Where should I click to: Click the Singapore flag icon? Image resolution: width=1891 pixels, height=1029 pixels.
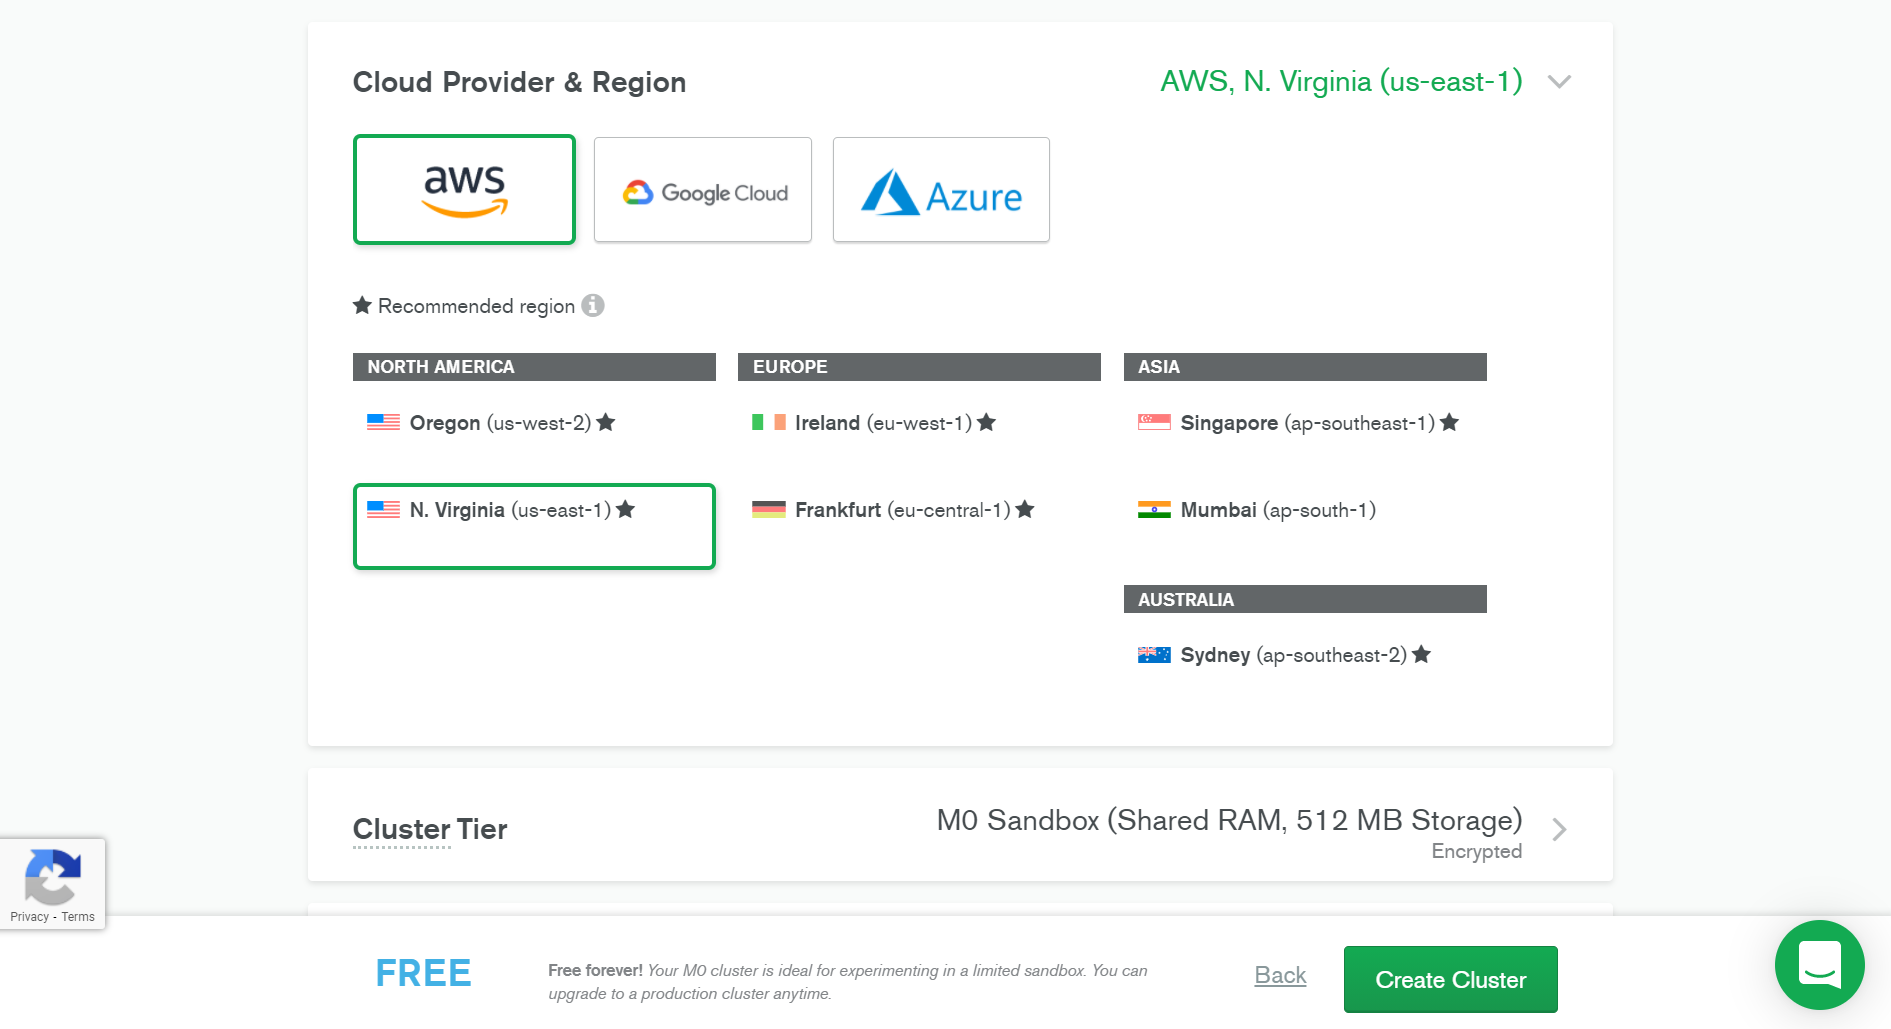pos(1154,422)
